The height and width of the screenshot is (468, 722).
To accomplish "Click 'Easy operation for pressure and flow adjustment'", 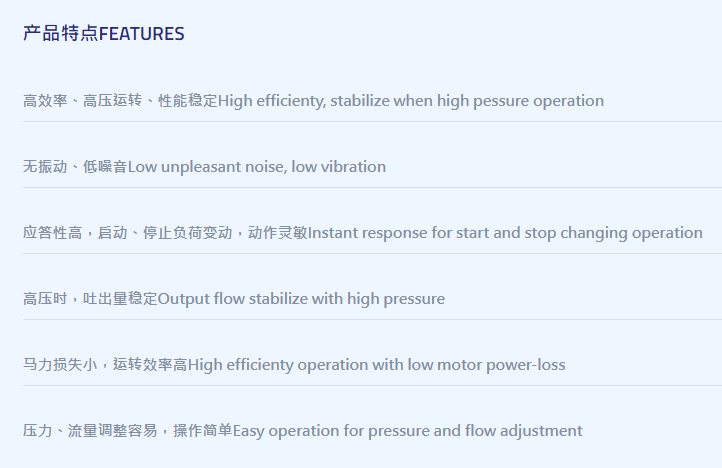I will pyautogui.click(x=408, y=431).
